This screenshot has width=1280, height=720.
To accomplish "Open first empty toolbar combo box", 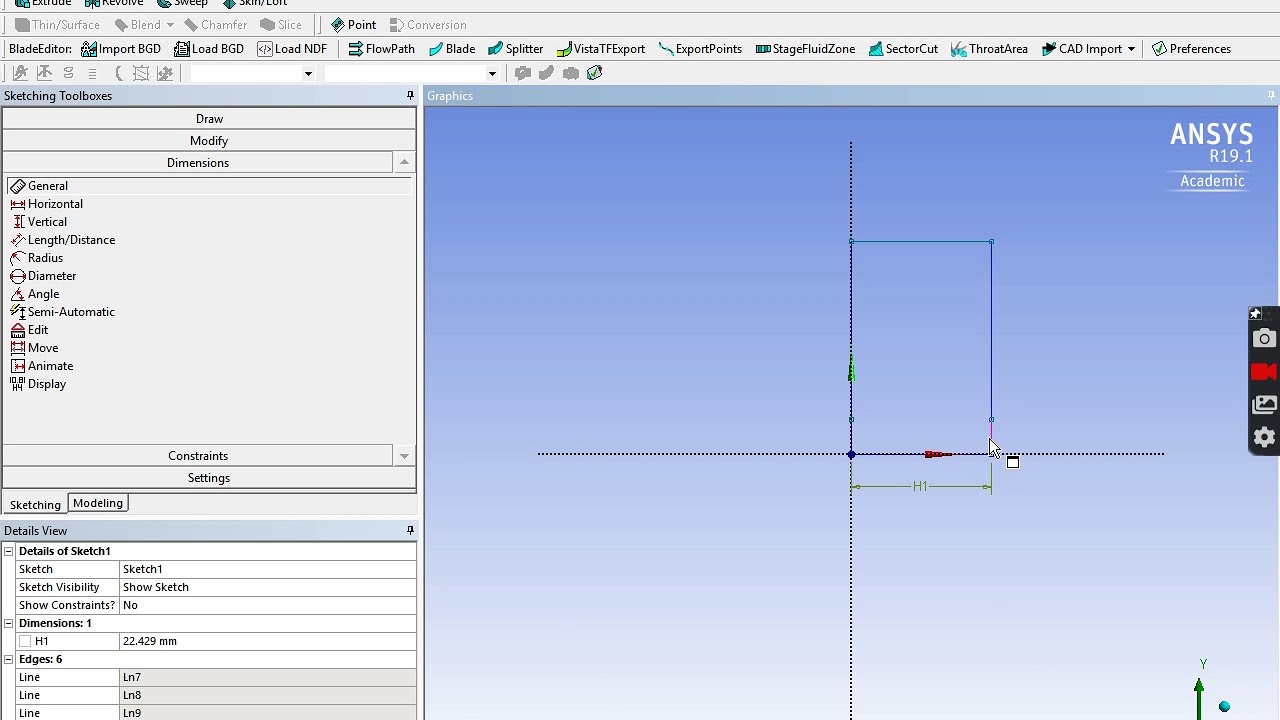I will click(x=252, y=73).
